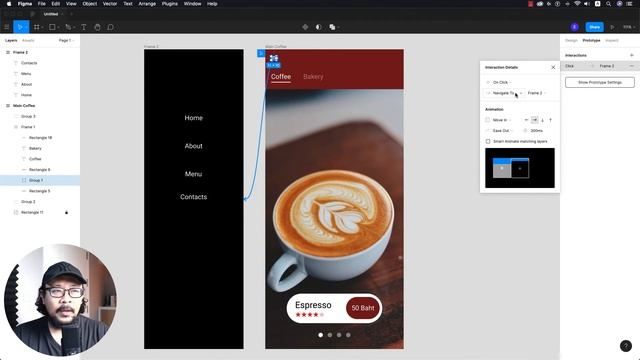Open the Frame 2 destination dropdown
640x360 pixels.
[536, 93]
